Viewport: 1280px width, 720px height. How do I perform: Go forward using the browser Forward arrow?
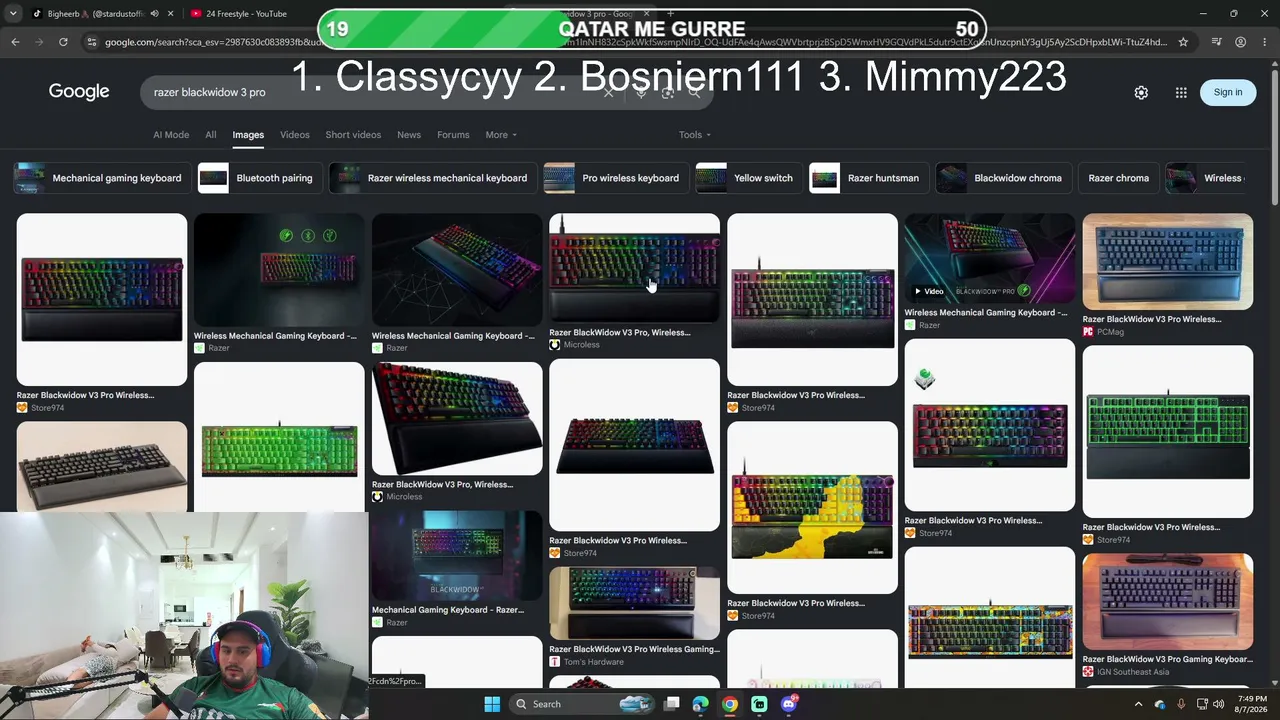point(39,42)
